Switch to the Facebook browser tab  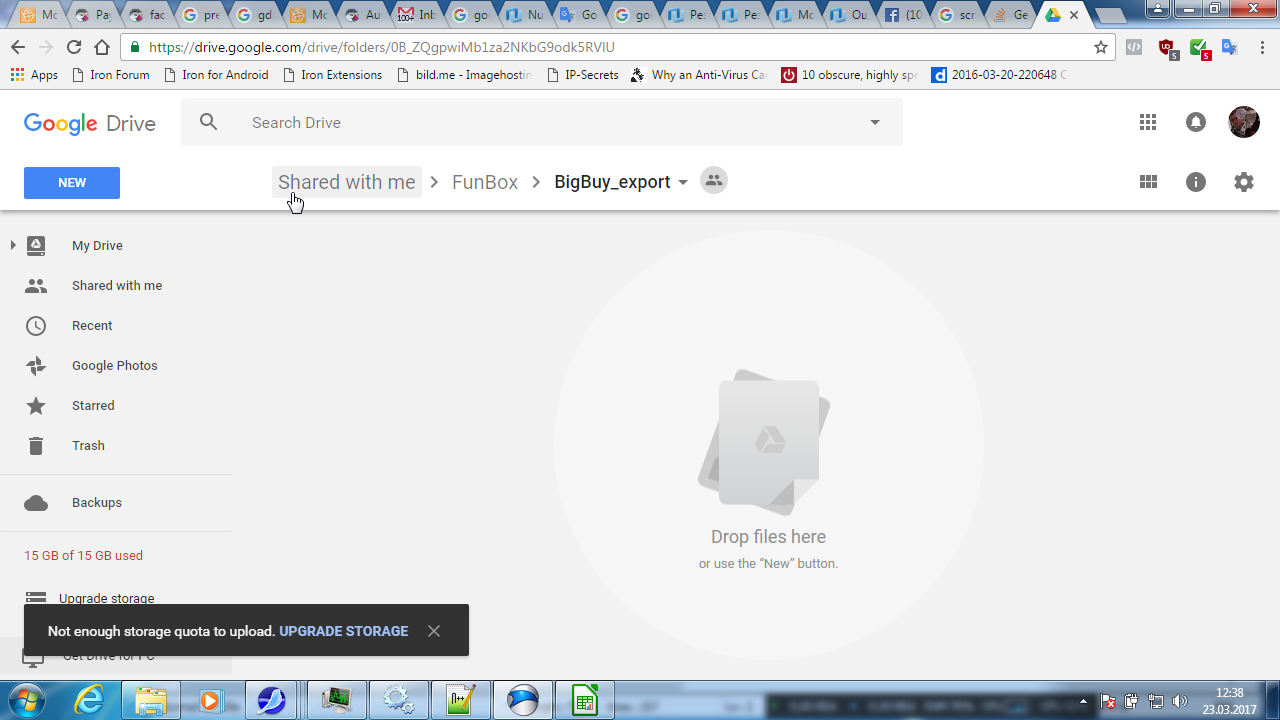pos(903,15)
